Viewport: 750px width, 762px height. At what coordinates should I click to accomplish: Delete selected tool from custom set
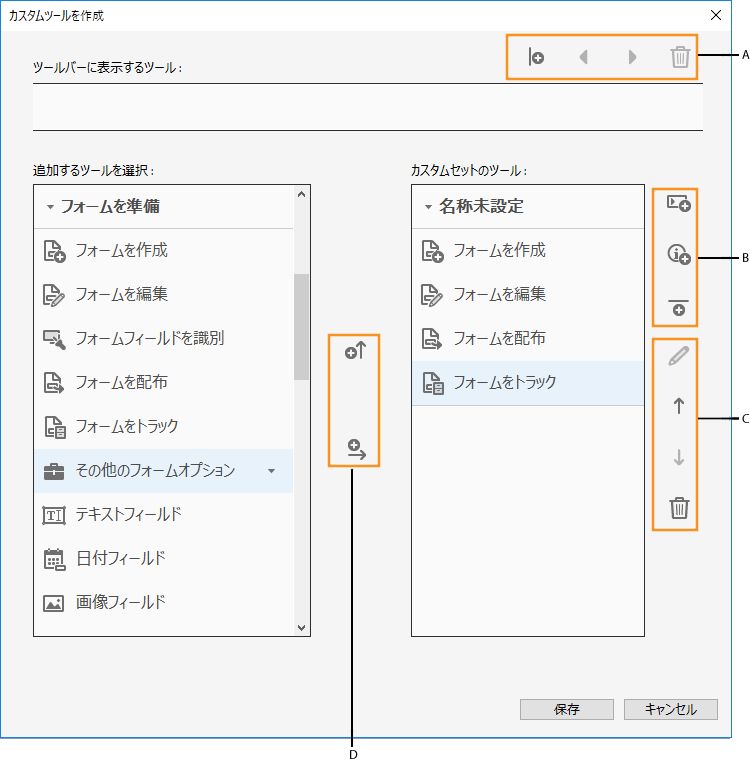point(679,508)
